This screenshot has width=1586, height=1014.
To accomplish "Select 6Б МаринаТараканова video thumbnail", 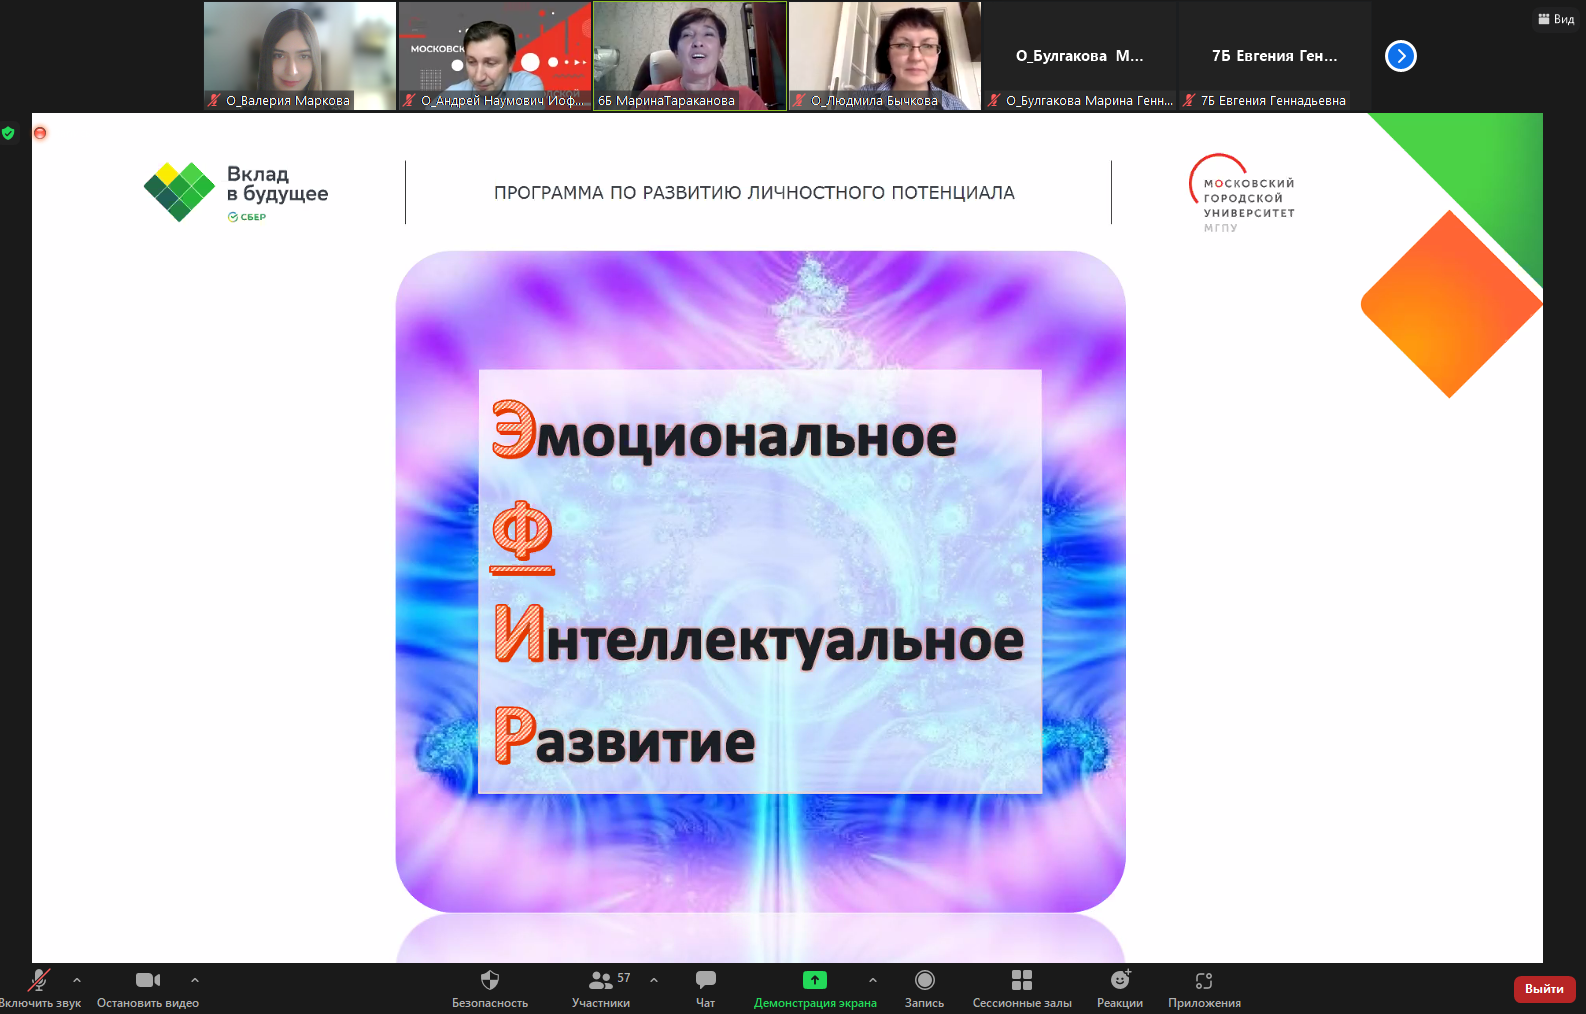I will [690, 56].
